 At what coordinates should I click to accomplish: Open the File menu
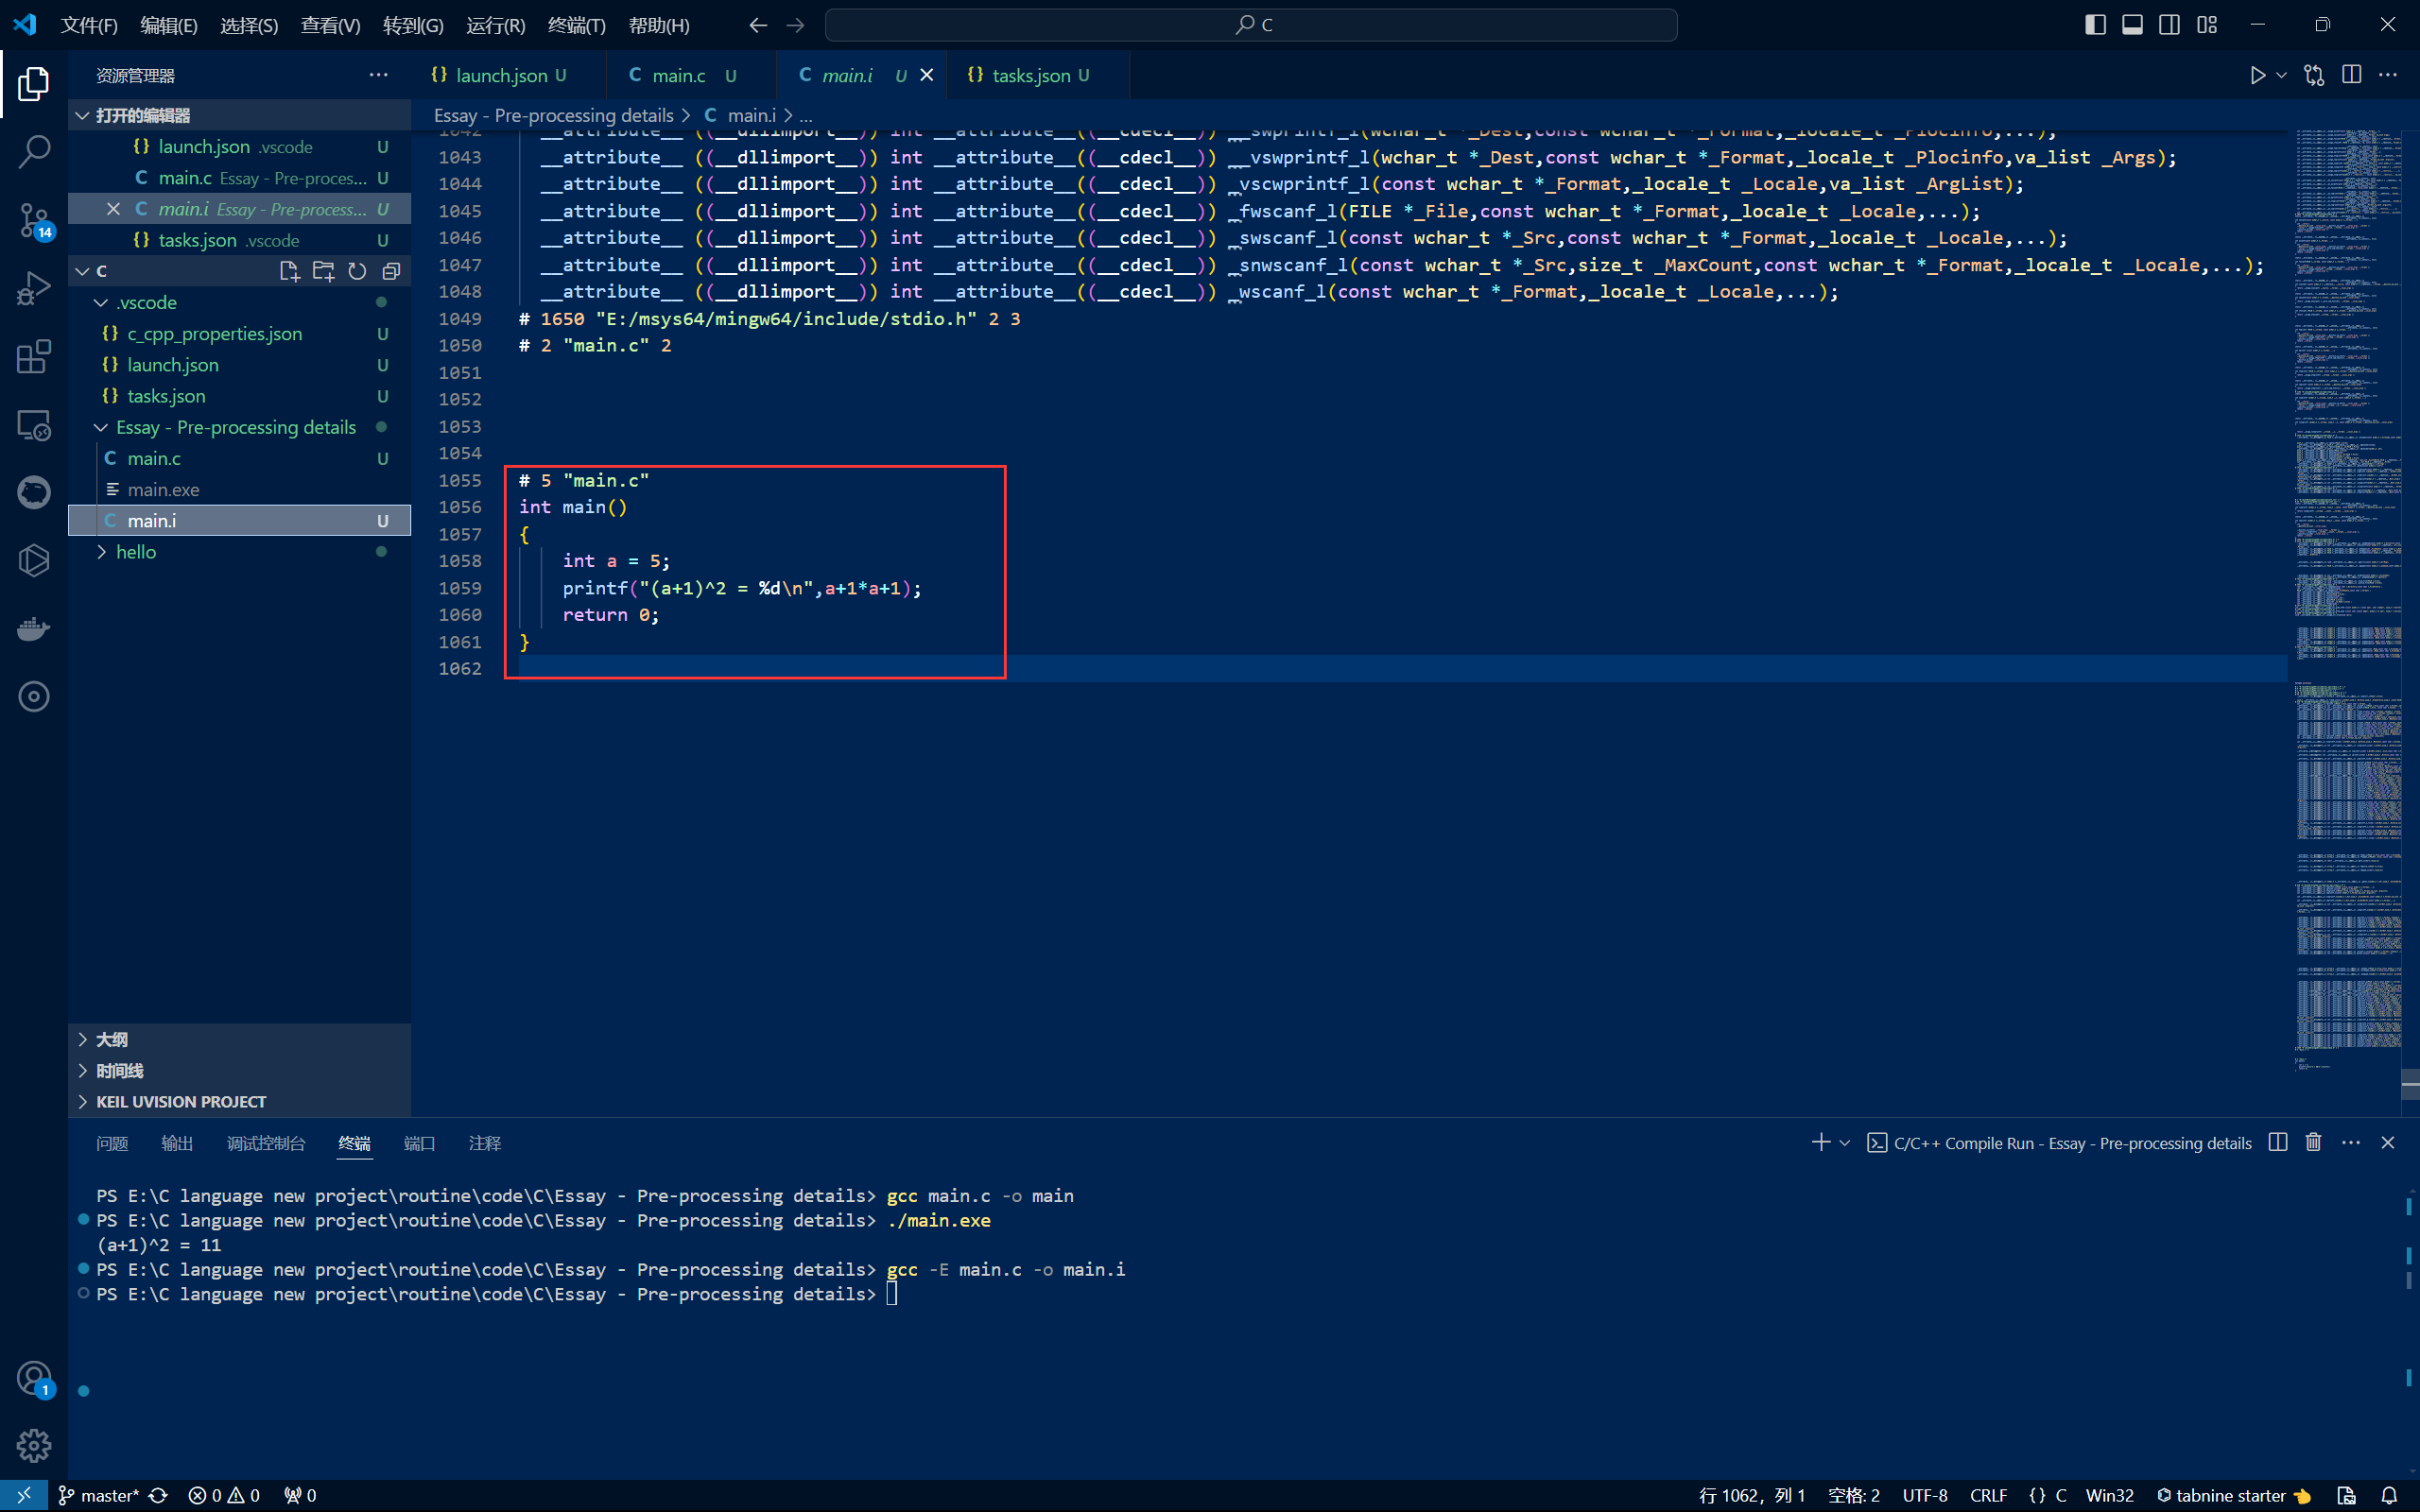(x=89, y=25)
